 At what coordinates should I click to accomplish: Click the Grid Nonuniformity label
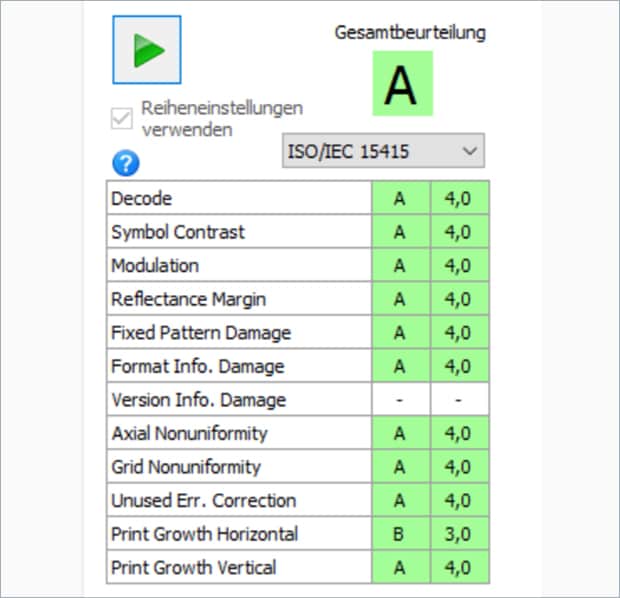click(x=186, y=467)
